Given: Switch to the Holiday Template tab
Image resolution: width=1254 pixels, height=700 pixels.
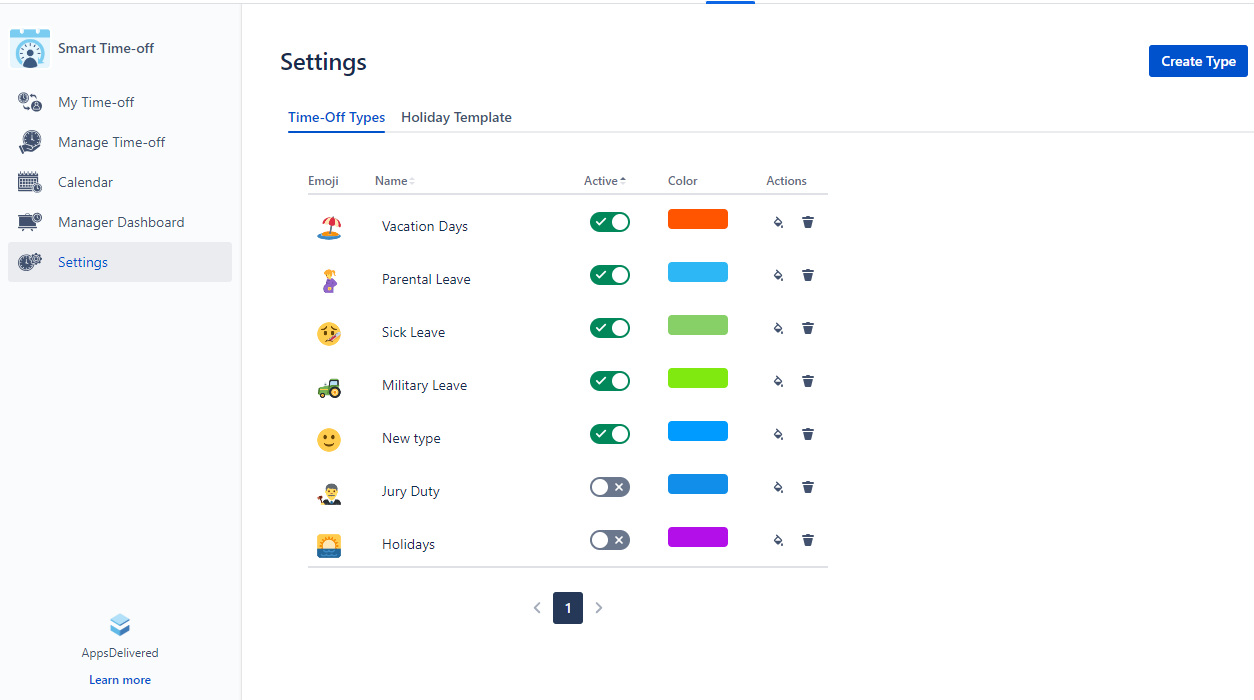Looking at the screenshot, I should (x=456, y=118).
